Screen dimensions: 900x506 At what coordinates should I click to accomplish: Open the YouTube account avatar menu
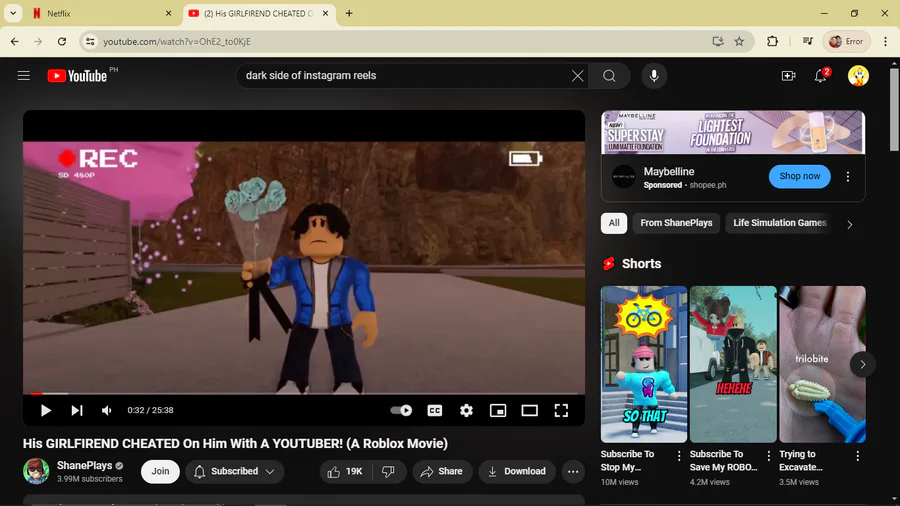coord(858,76)
